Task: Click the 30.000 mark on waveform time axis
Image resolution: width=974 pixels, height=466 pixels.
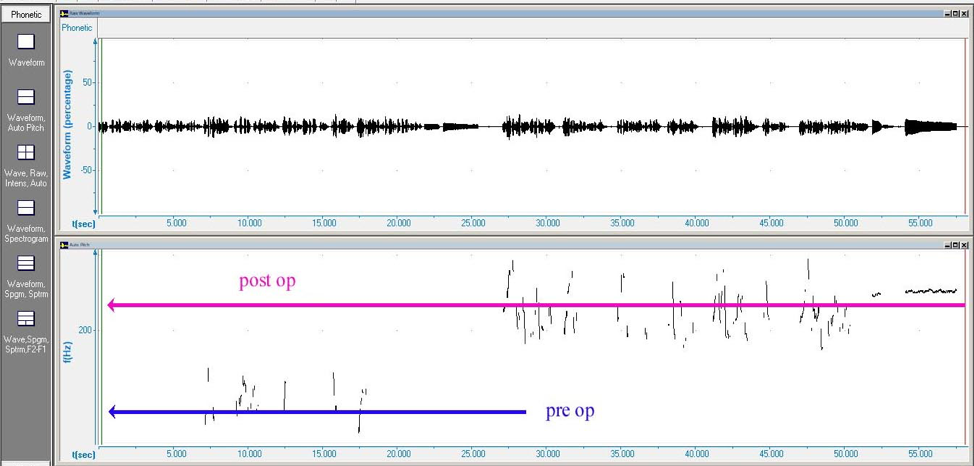Action: [x=547, y=223]
